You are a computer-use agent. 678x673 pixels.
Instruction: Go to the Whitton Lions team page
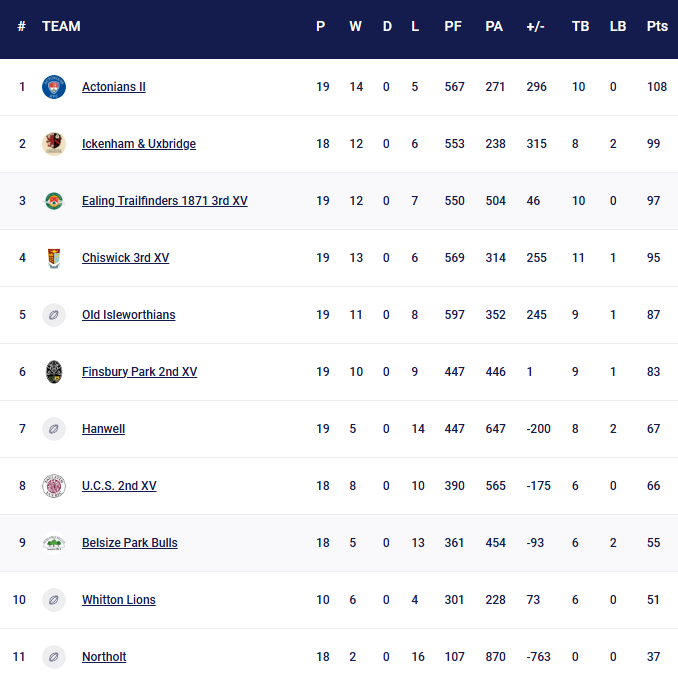pyautogui.click(x=119, y=600)
